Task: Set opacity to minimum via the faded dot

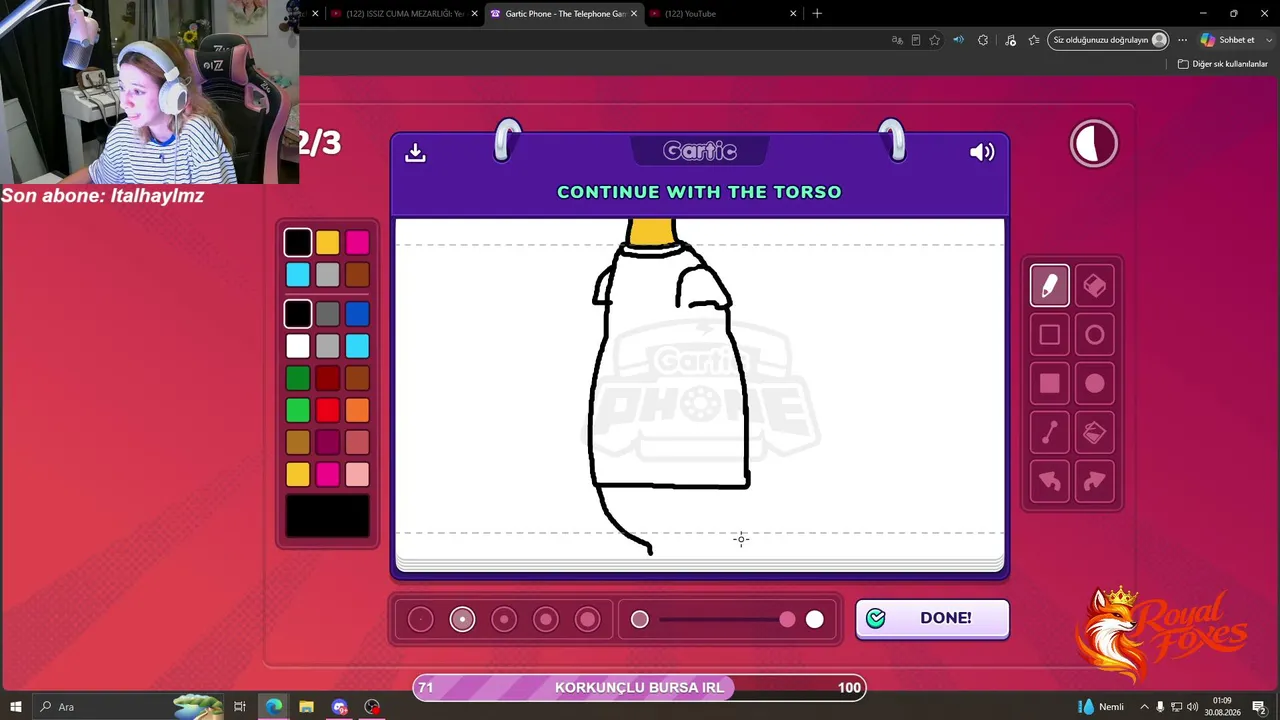Action: point(640,620)
